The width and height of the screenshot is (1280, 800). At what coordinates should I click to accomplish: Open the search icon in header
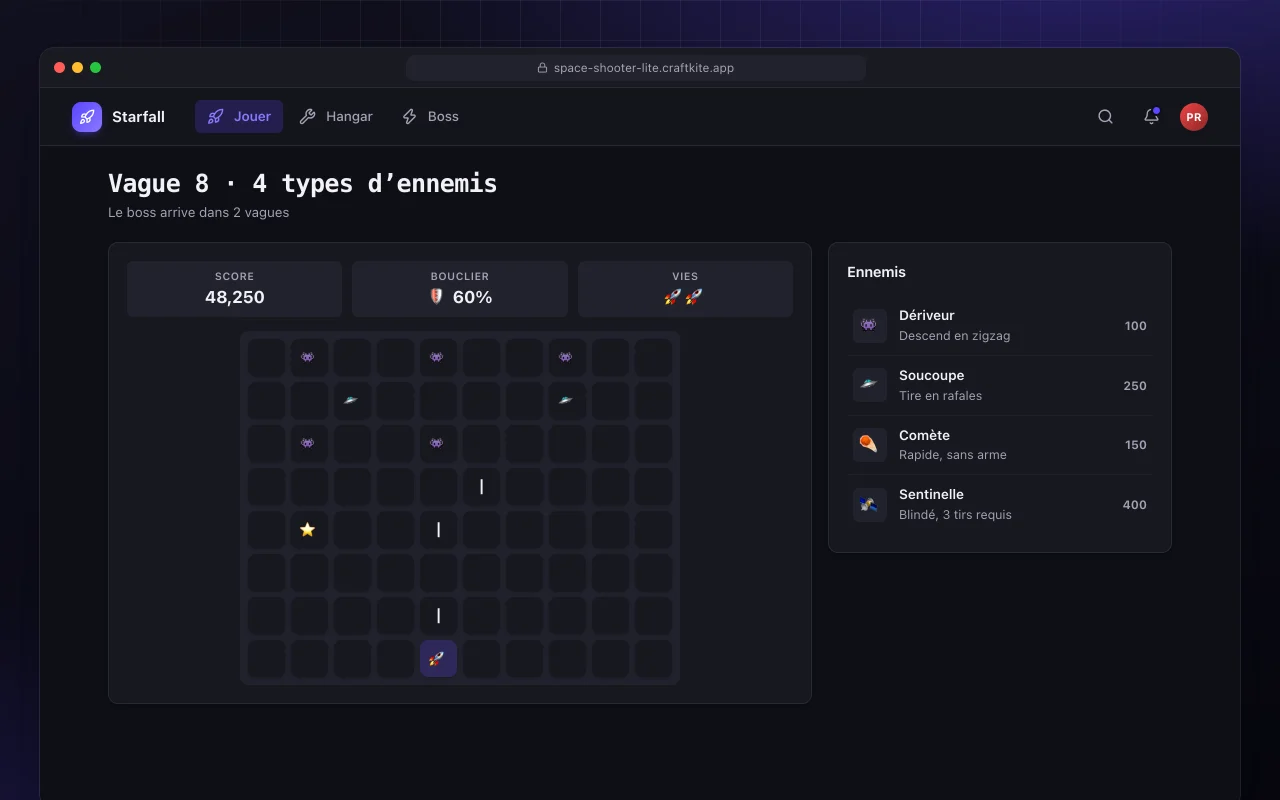[1105, 117]
